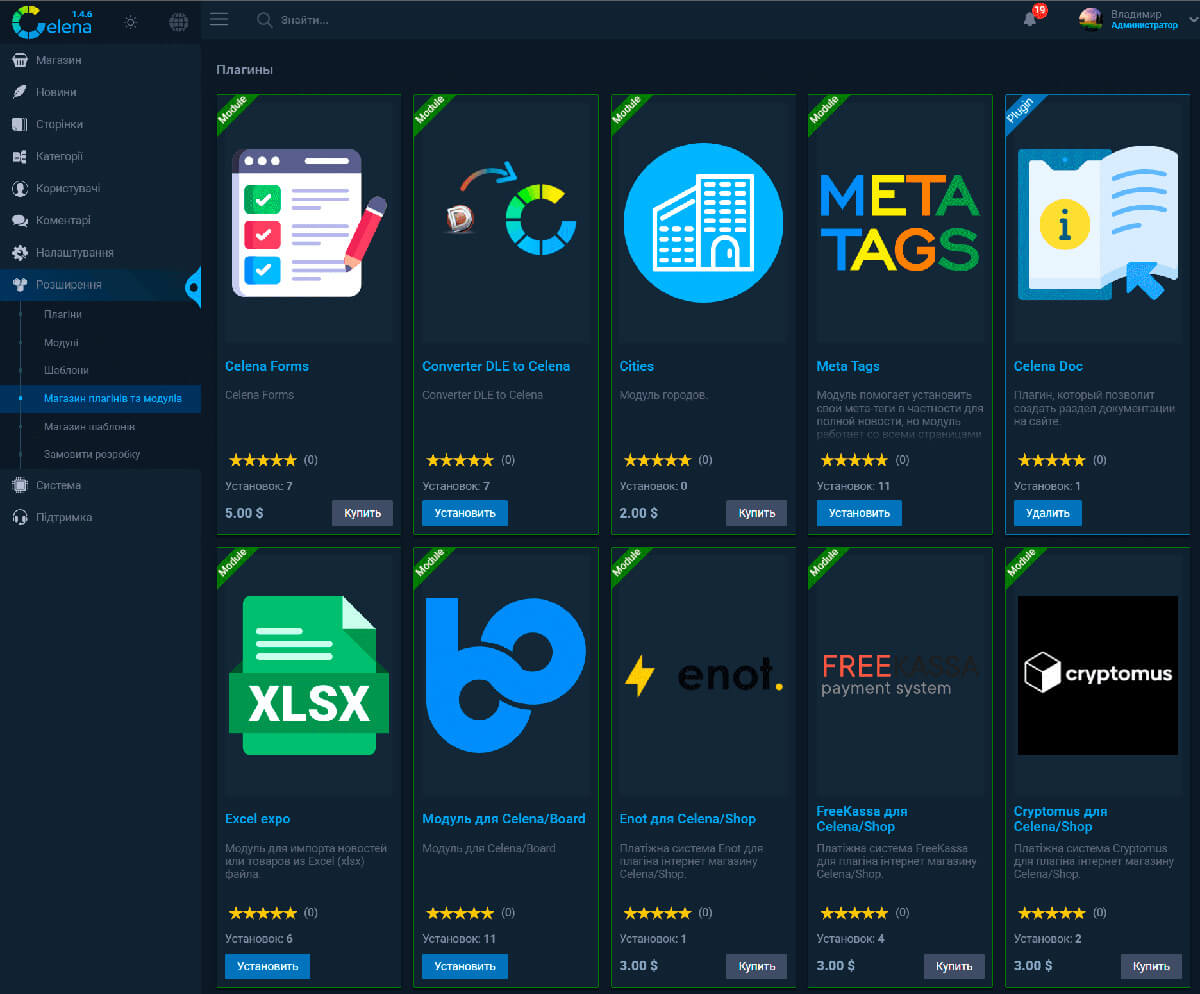
Task: Expand the Налаштування settings menu
Action: click(x=74, y=253)
